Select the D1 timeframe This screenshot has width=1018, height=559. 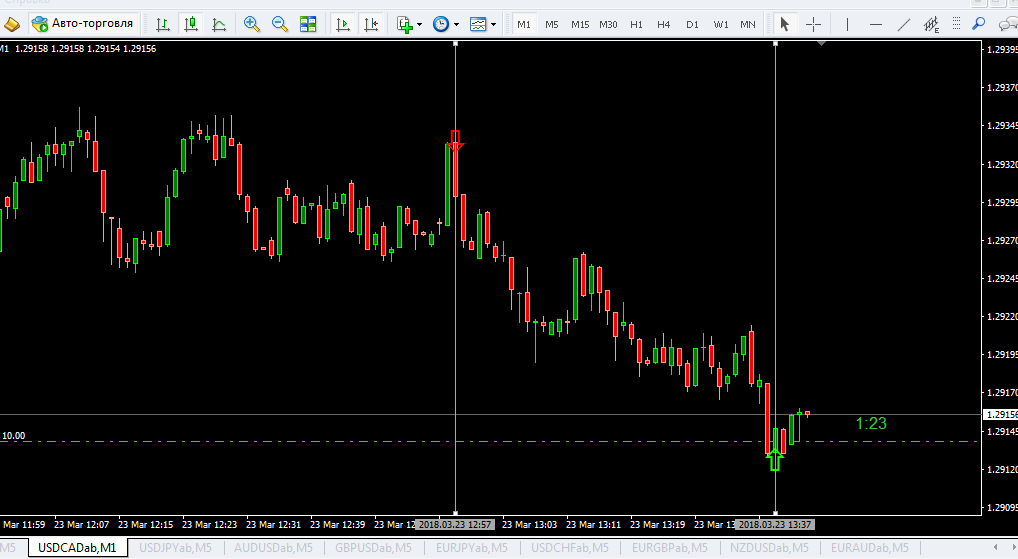pyautogui.click(x=692, y=25)
